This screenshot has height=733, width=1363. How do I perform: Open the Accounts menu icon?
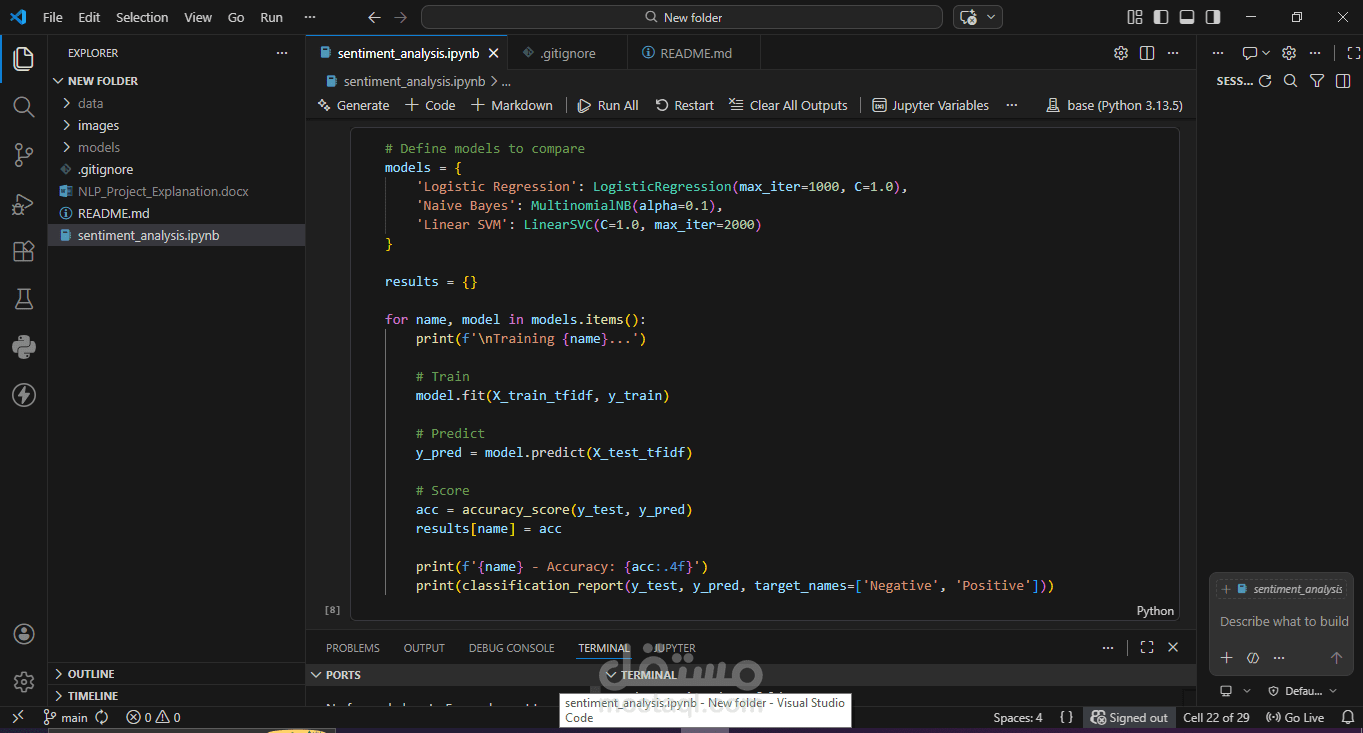(x=23, y=634)
